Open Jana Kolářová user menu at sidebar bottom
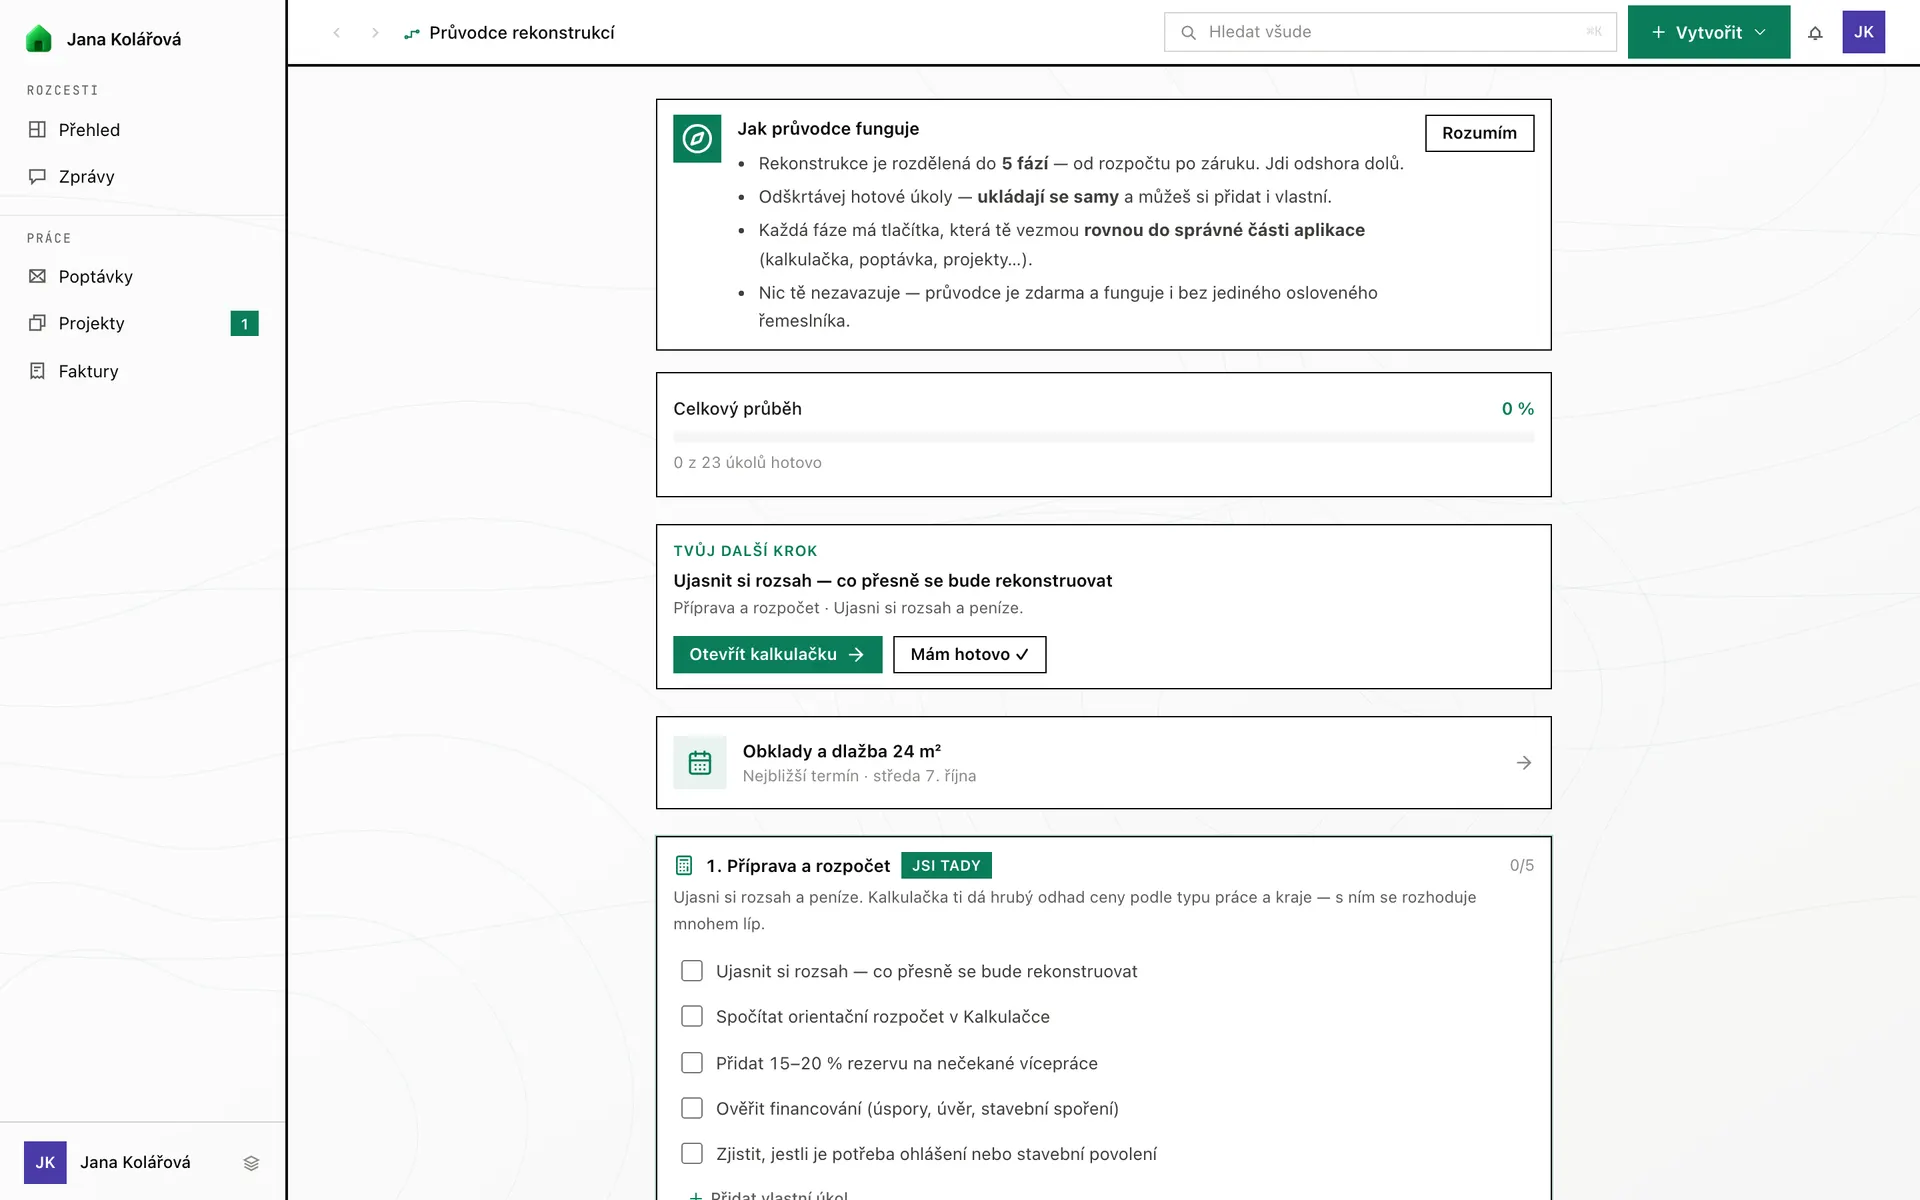The image size is (1920, 1200). coord(142,1162)
